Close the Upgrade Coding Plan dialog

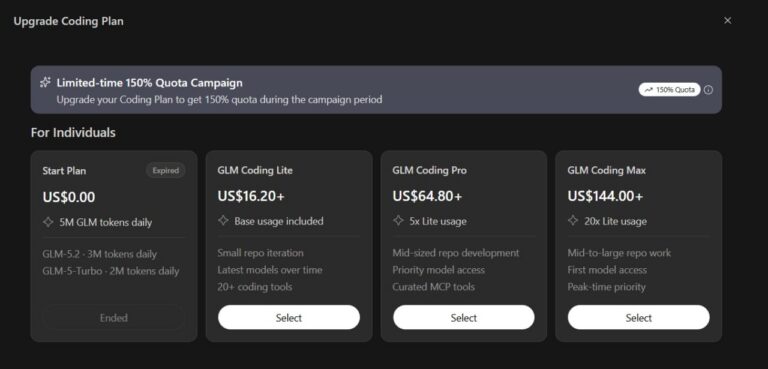(x=727, y=21)
